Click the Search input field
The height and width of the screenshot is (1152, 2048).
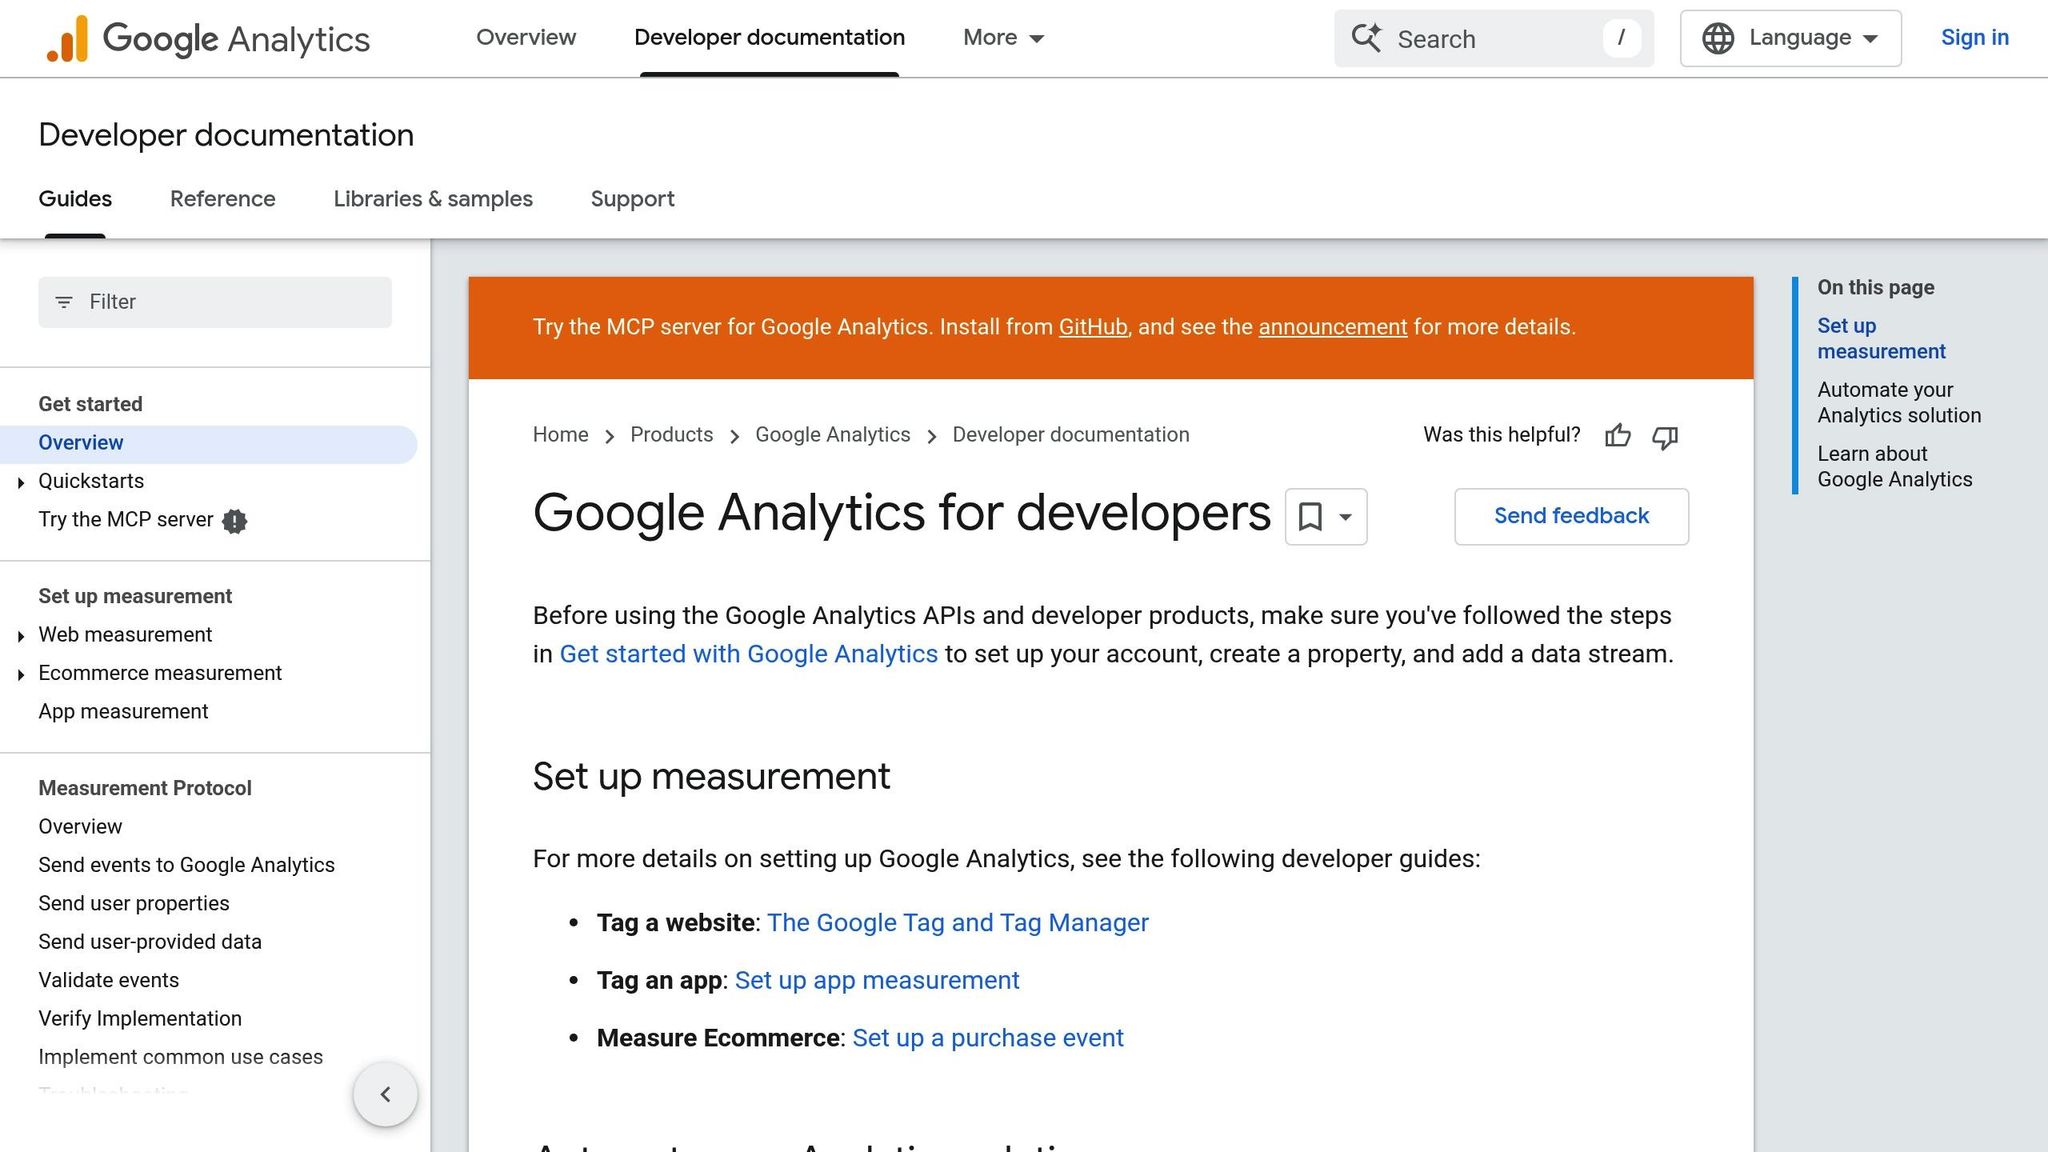(1494, 39)
